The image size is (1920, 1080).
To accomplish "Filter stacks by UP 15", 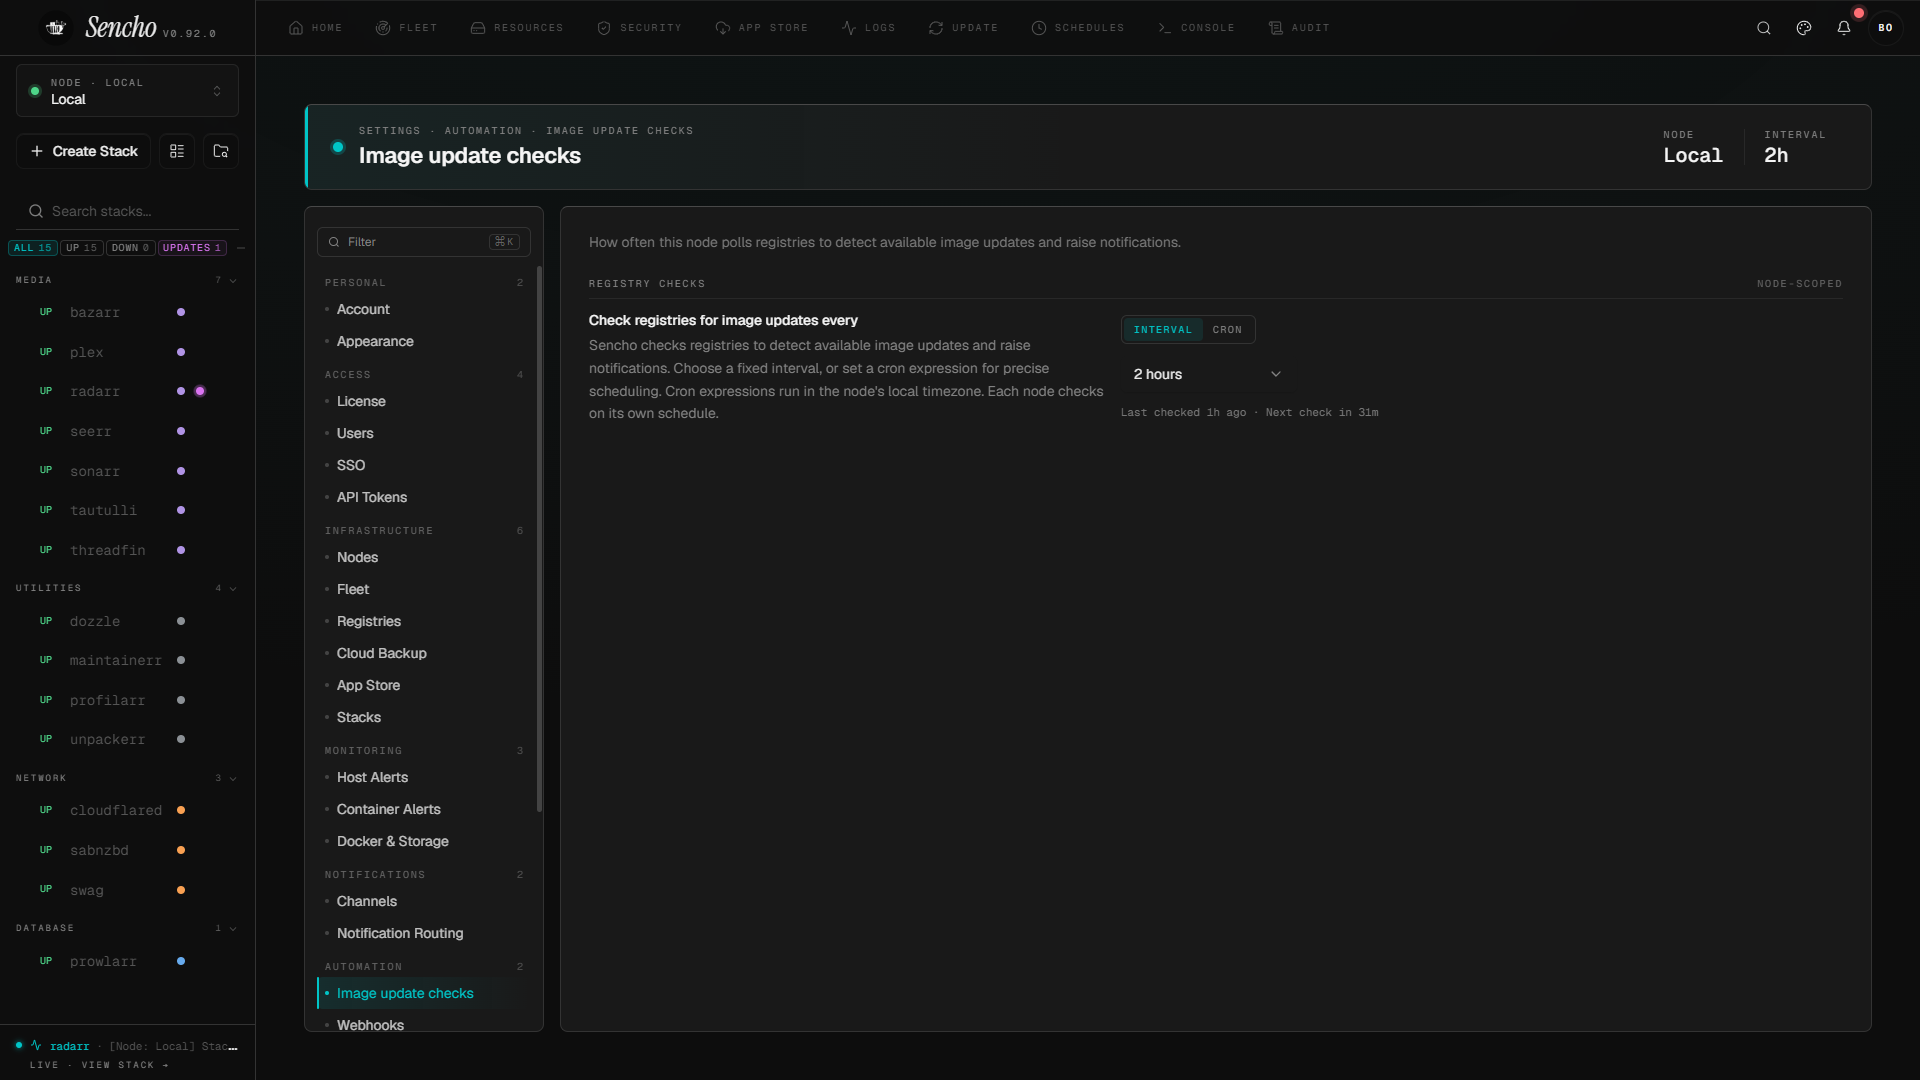I will pos(82,248).
